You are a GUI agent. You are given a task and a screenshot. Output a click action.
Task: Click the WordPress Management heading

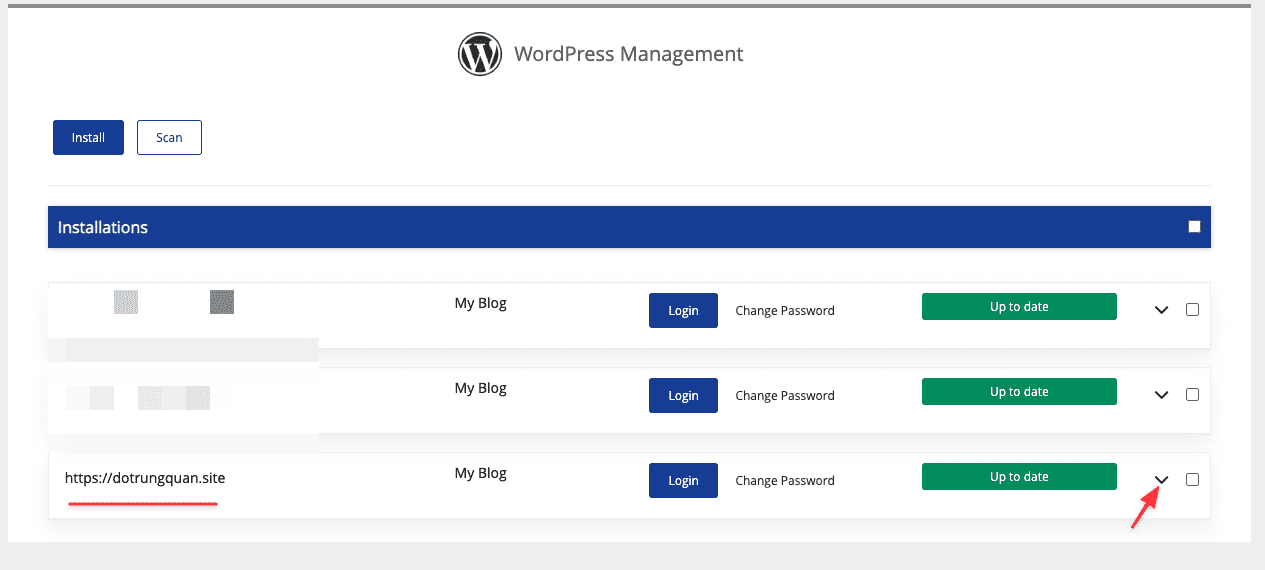629,54
